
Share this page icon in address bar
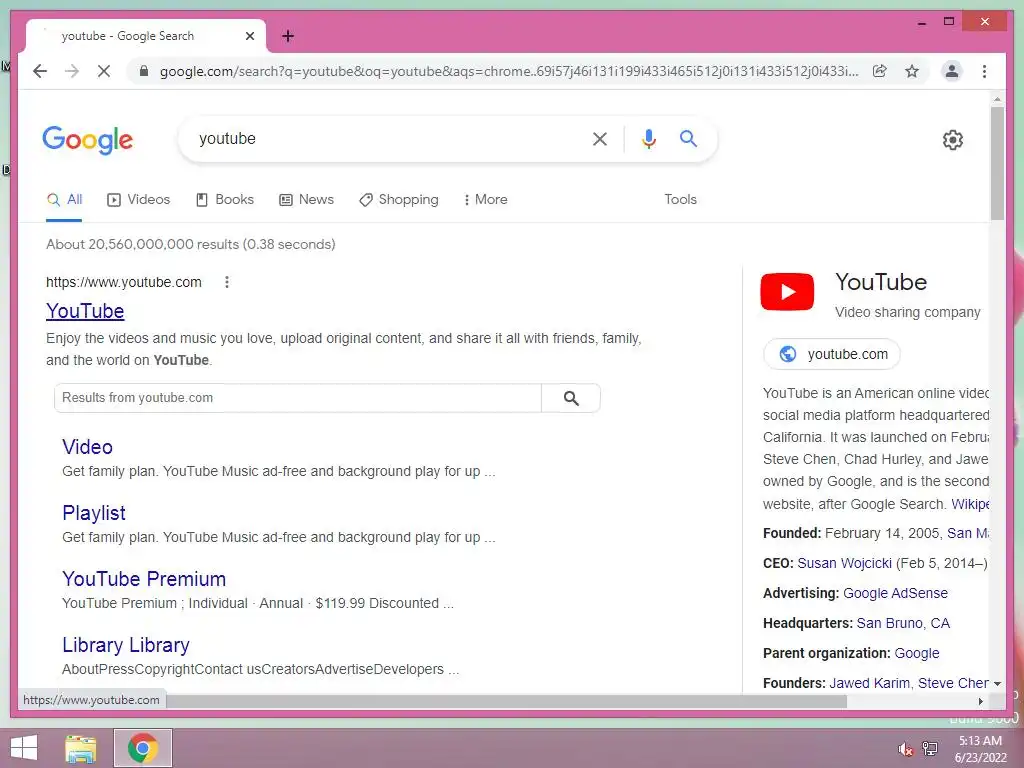coord(880,71)
